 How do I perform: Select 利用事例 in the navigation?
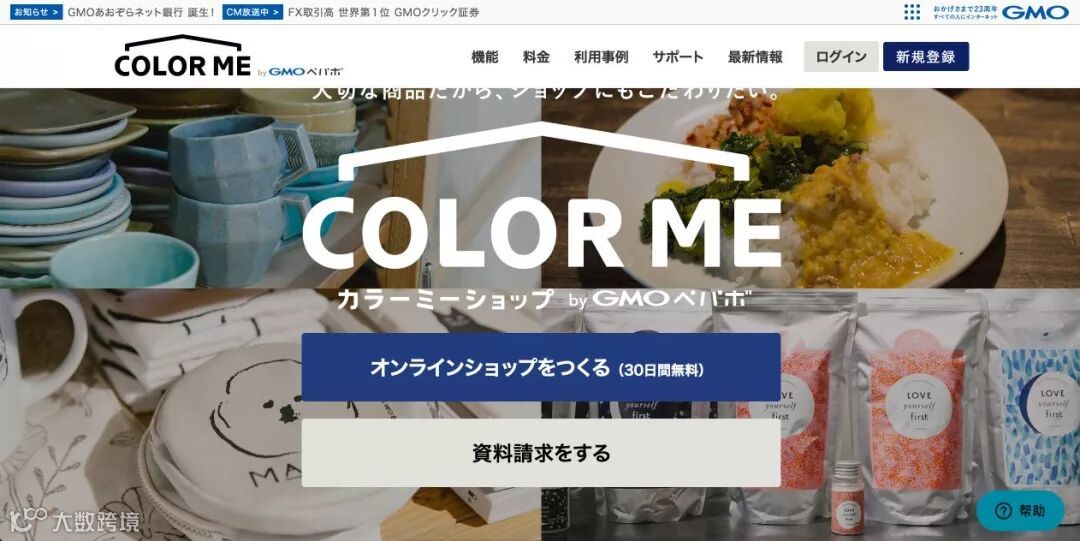click(x=601, y=57)
